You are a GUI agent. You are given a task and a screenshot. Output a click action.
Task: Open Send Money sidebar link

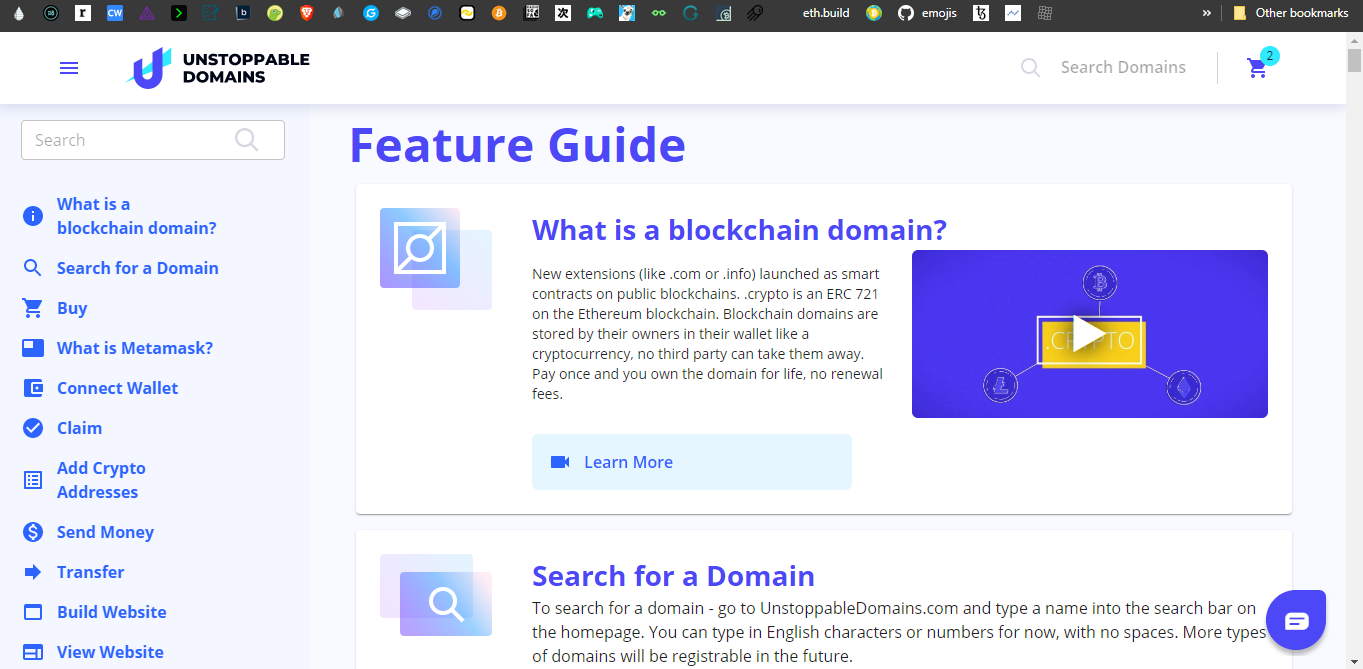coord(105,532)
